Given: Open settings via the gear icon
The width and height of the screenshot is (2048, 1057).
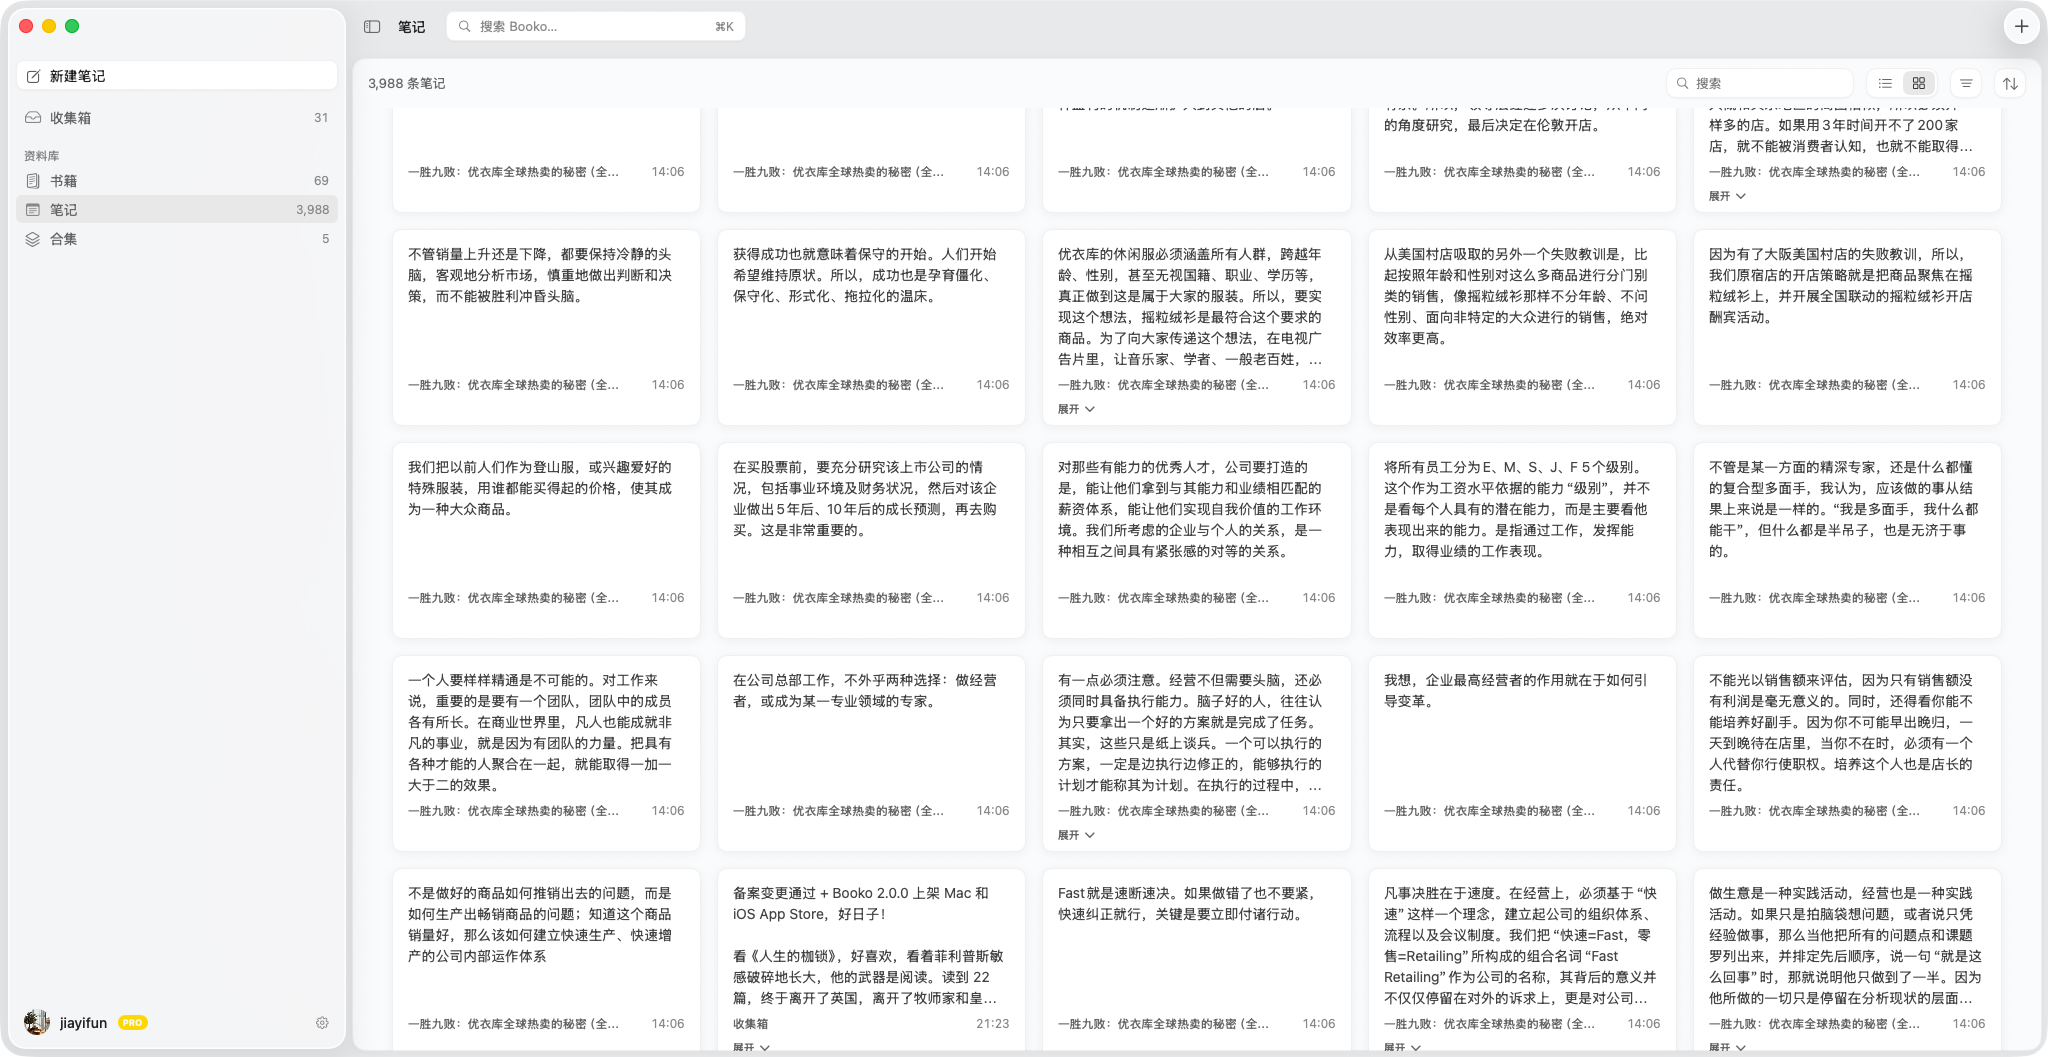Looking at the screenshot, I should coord(322,1023).
